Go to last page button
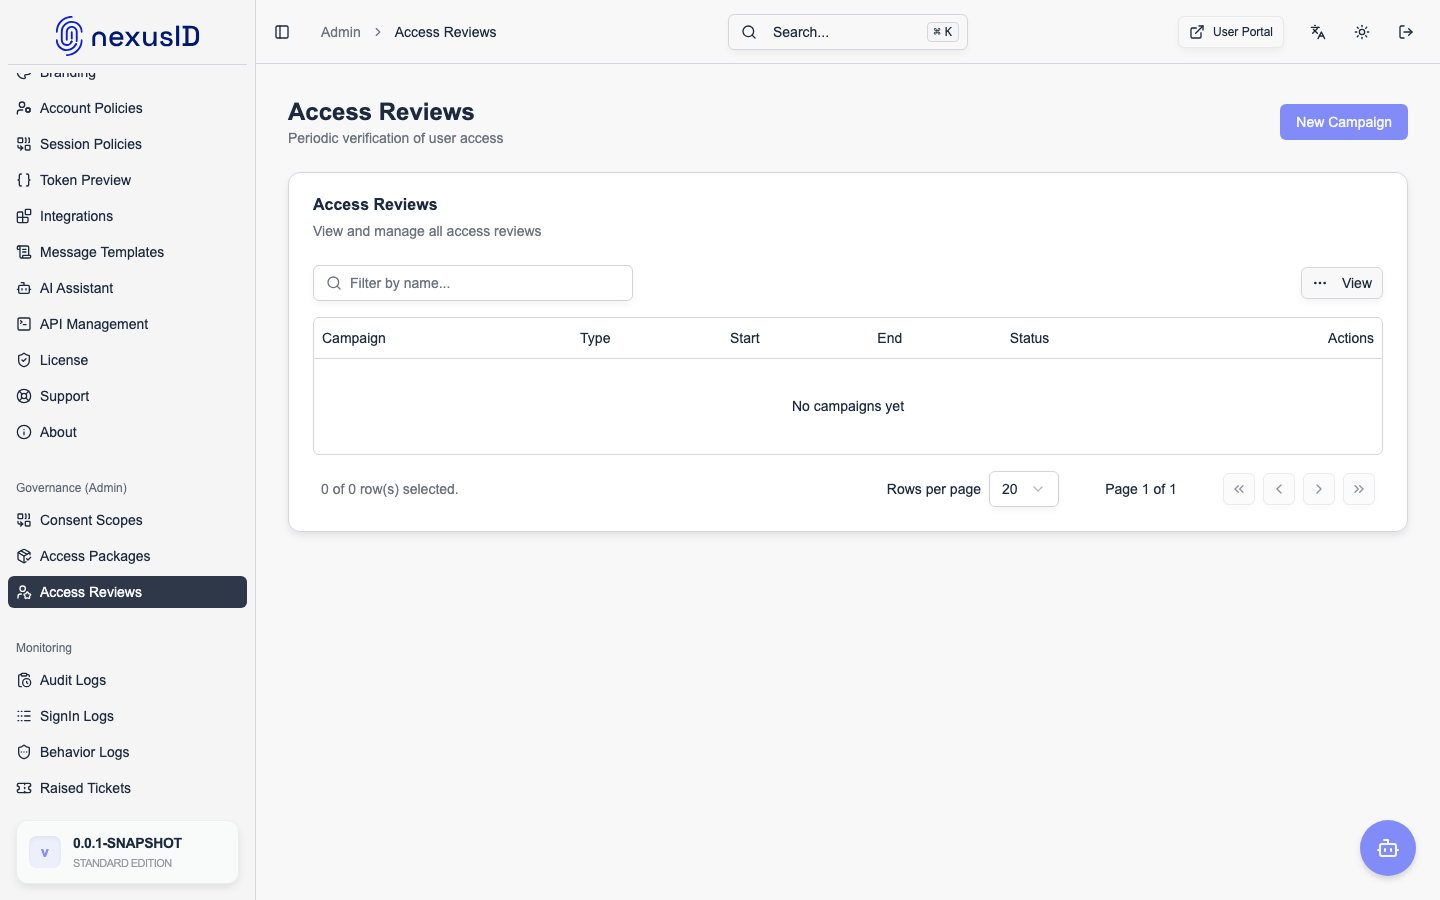This screenshot has width=1440, height=900. 1359,489
